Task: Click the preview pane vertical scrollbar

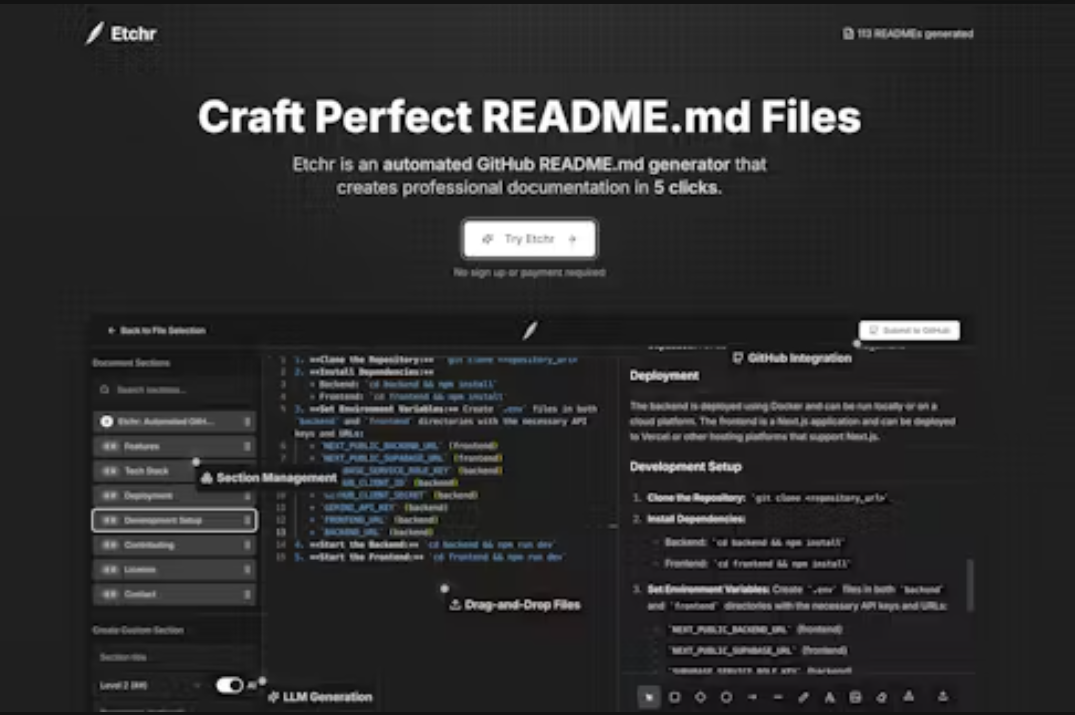Action: pos(969,585)
